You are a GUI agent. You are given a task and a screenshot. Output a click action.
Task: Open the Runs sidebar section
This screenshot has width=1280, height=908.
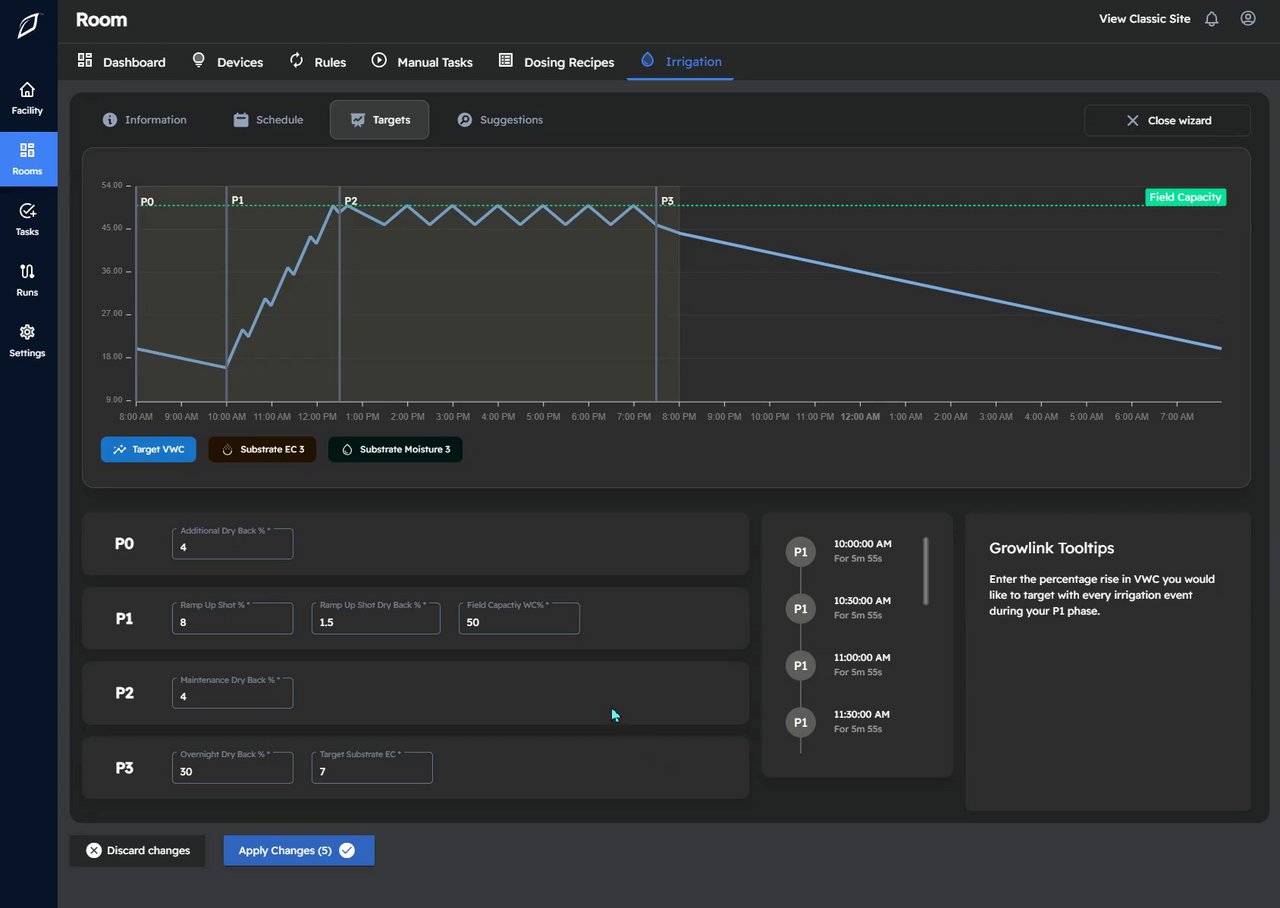(28, 281)
